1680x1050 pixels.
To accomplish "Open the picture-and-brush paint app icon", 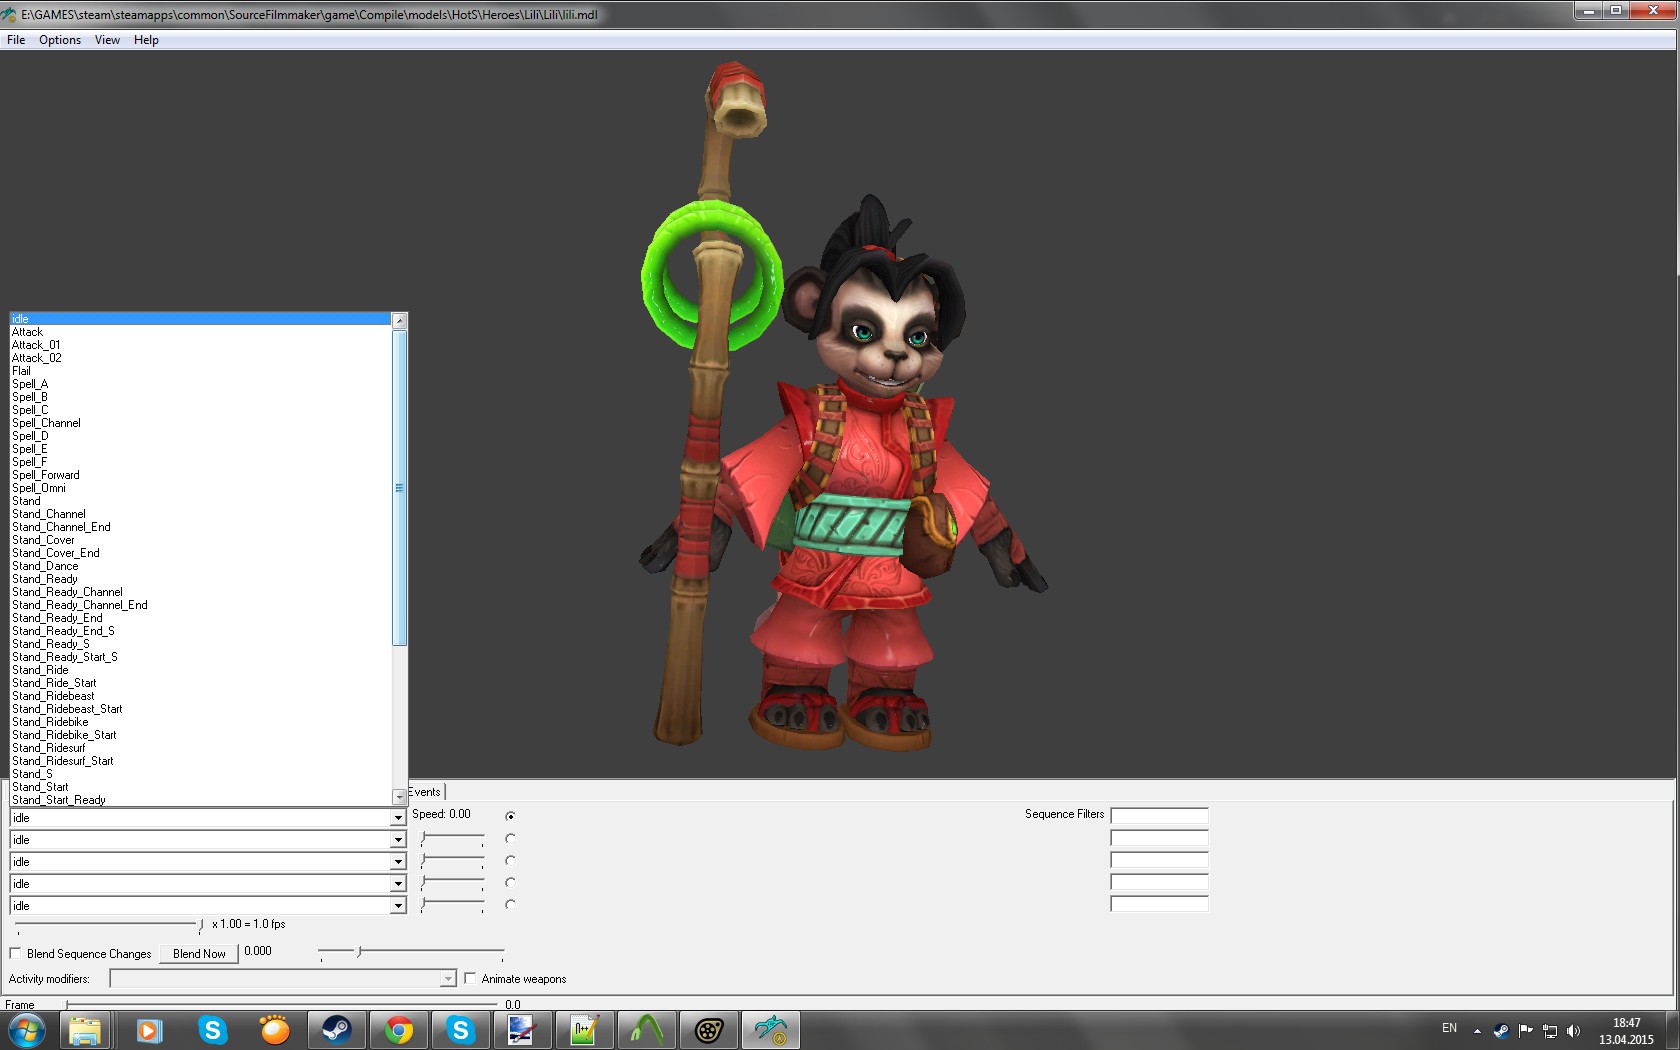I will 522,1030.
